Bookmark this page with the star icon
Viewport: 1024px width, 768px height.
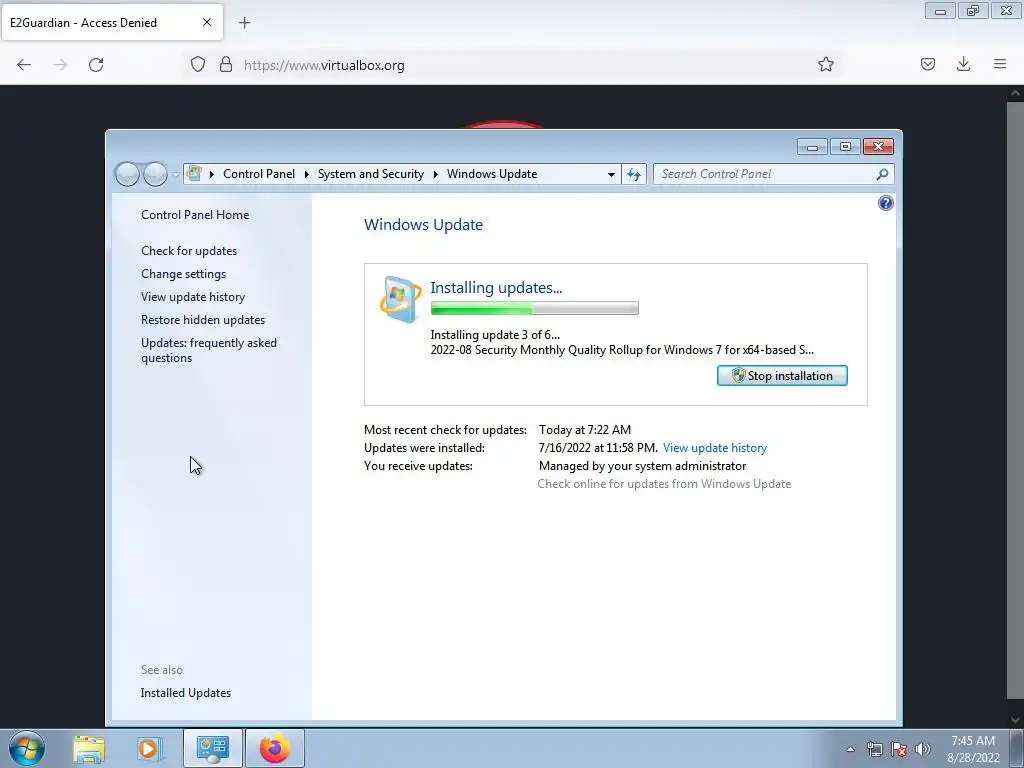(x=825, y=64)
